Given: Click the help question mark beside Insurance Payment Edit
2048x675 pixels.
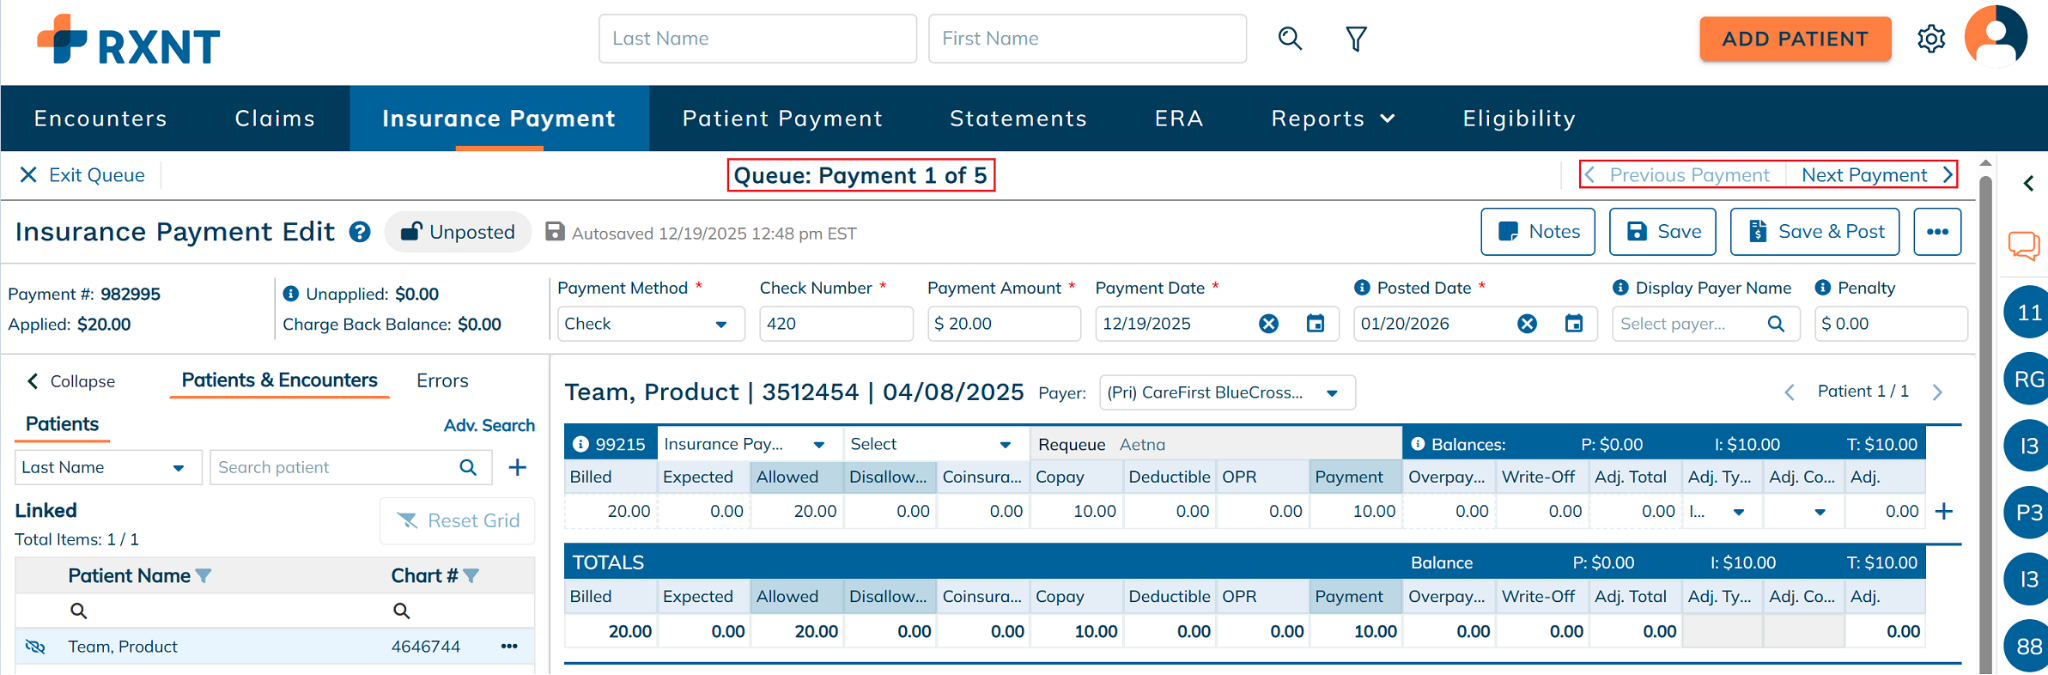Looking at the screenshot, I should click(360, 232).
